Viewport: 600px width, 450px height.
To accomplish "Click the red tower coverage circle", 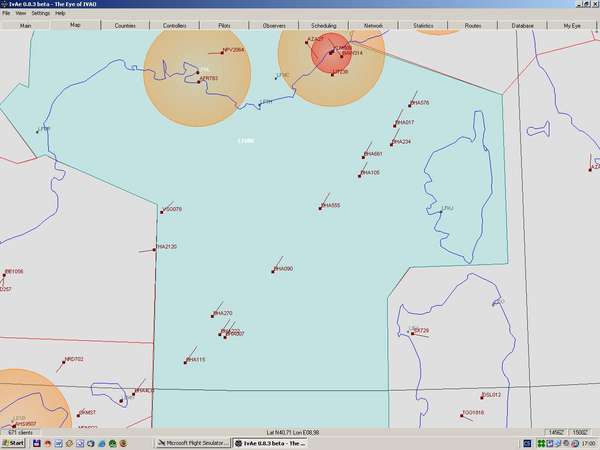I will point(331,53).
